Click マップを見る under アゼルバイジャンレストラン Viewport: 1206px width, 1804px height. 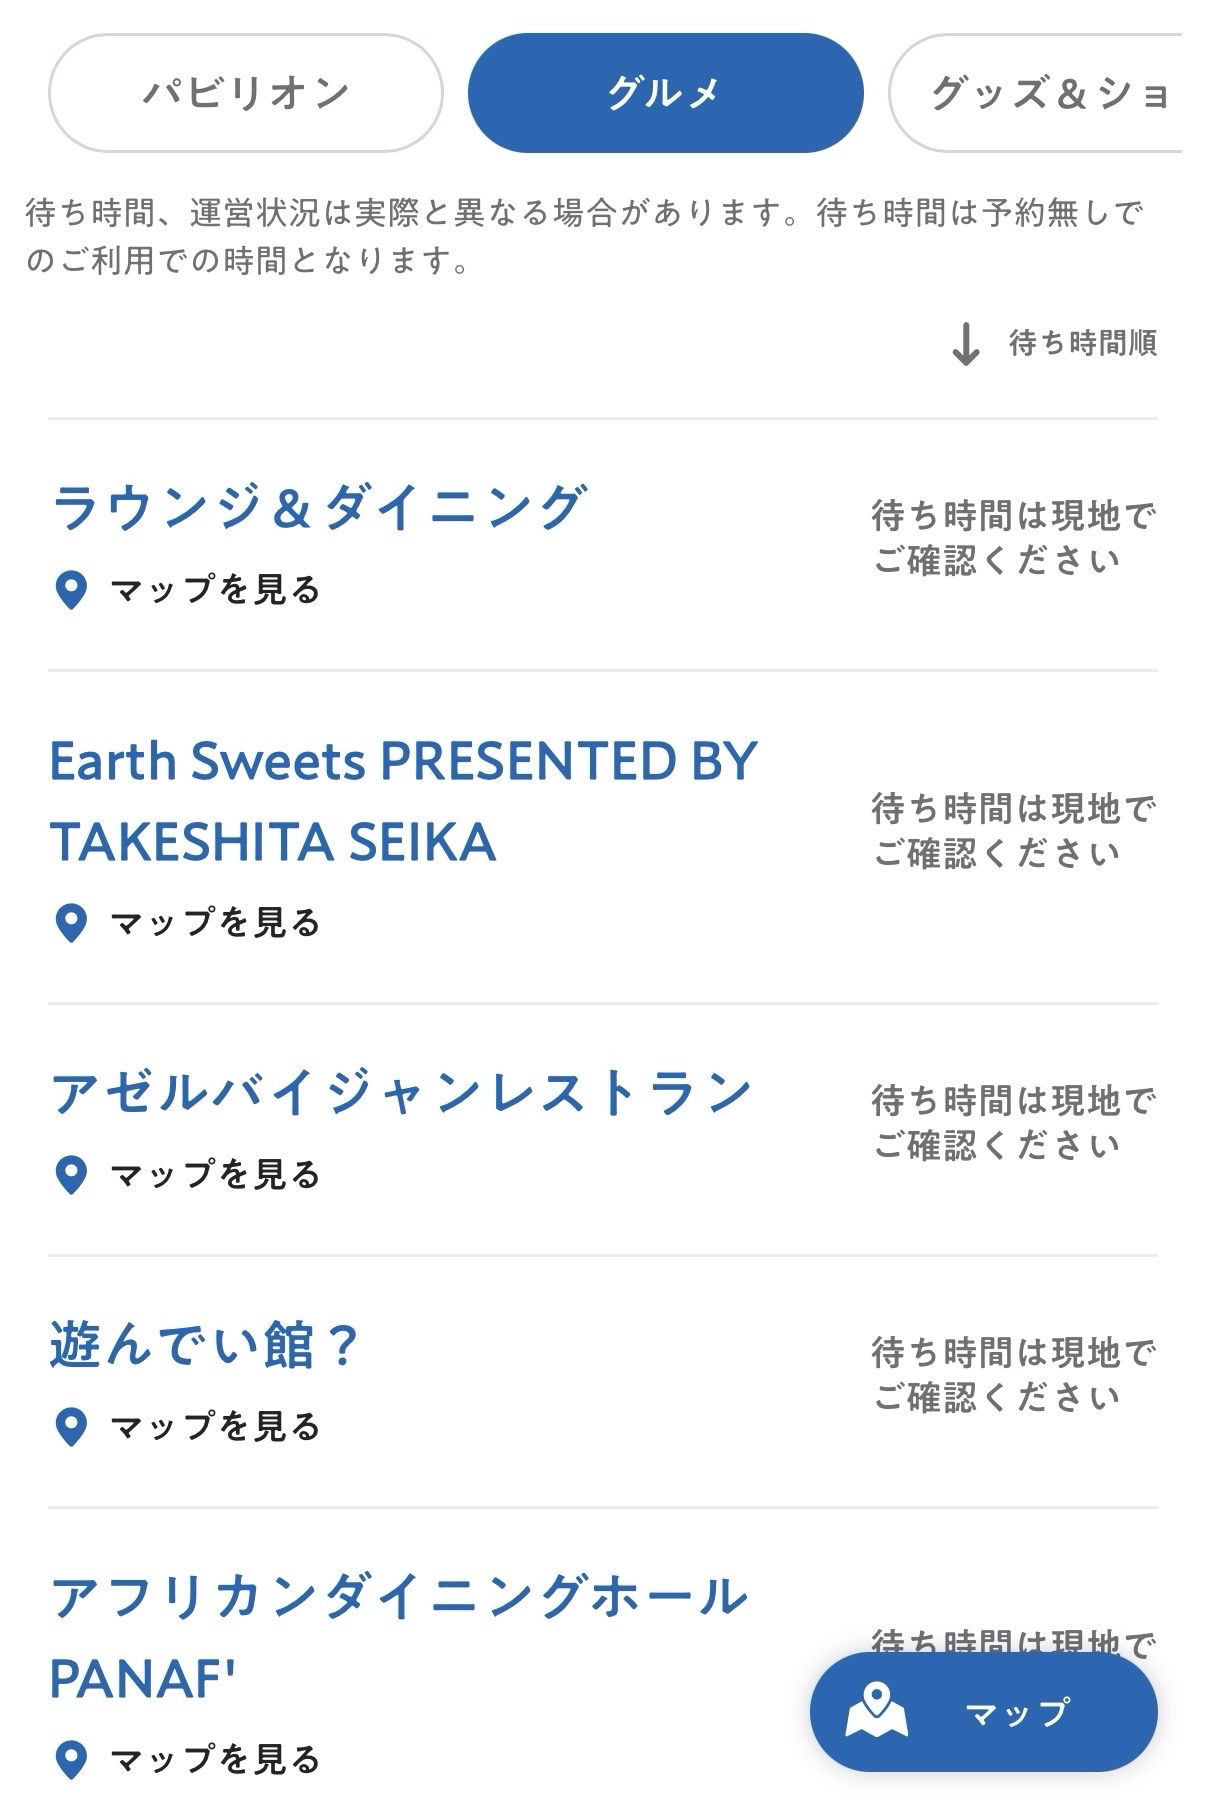coord(214,1174)
